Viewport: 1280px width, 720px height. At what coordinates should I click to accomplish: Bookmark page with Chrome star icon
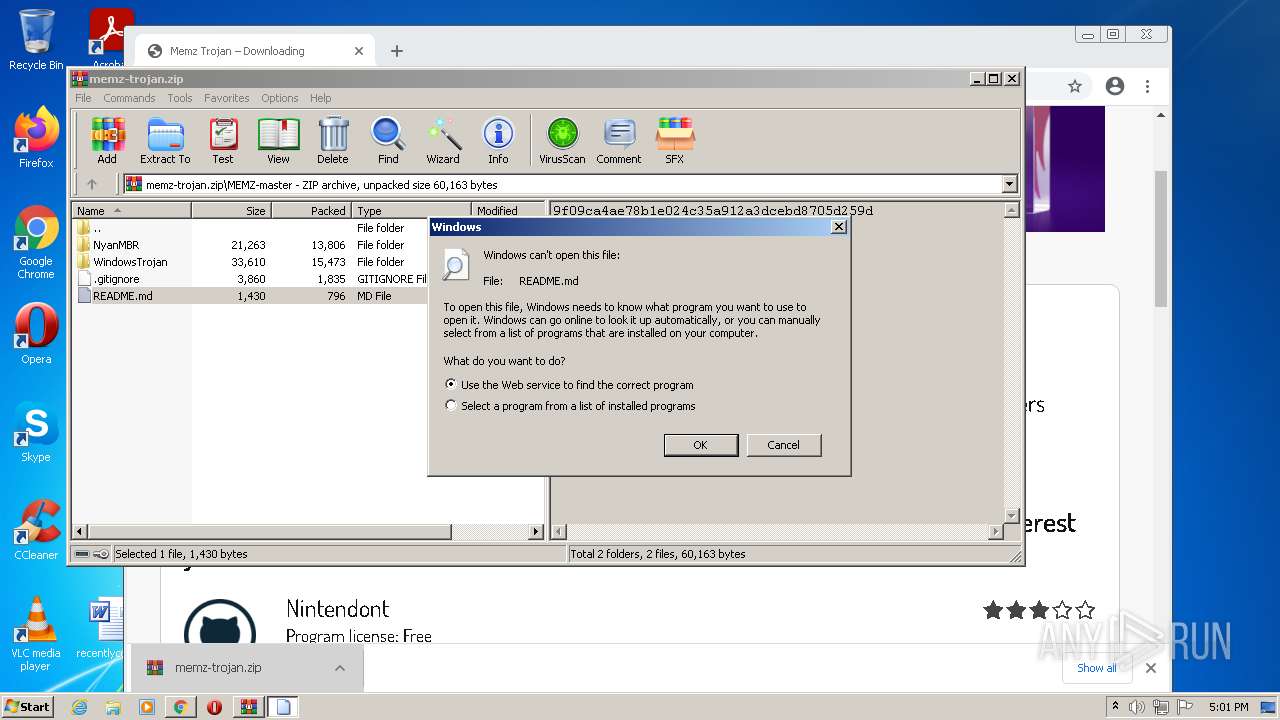pos(1075,86)
